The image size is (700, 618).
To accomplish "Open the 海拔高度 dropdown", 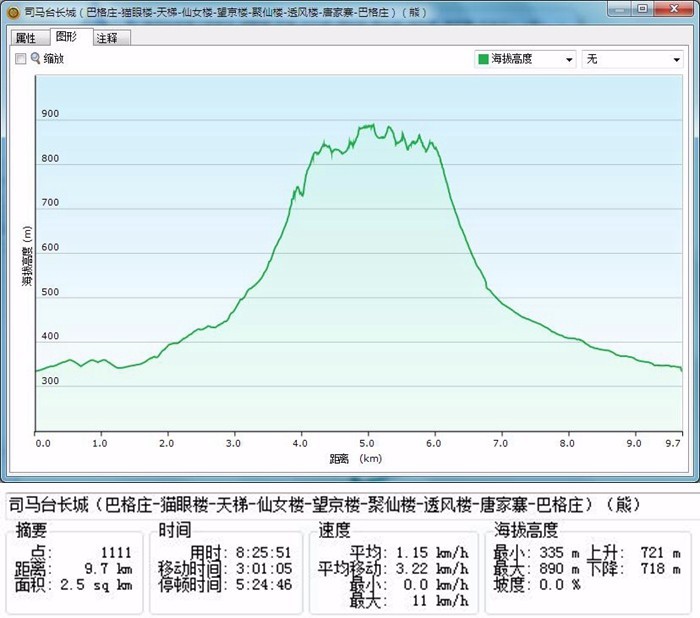I will click(x=525, y=59).
